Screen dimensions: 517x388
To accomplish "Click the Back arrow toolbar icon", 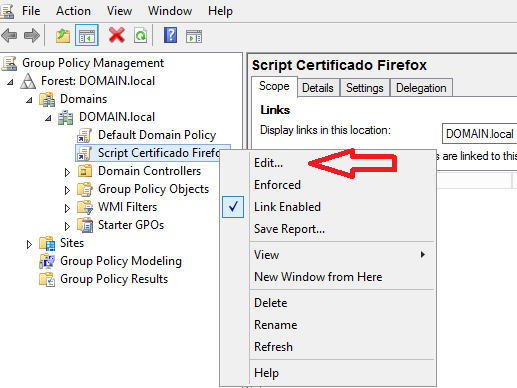I will click(x=9, y=35).
